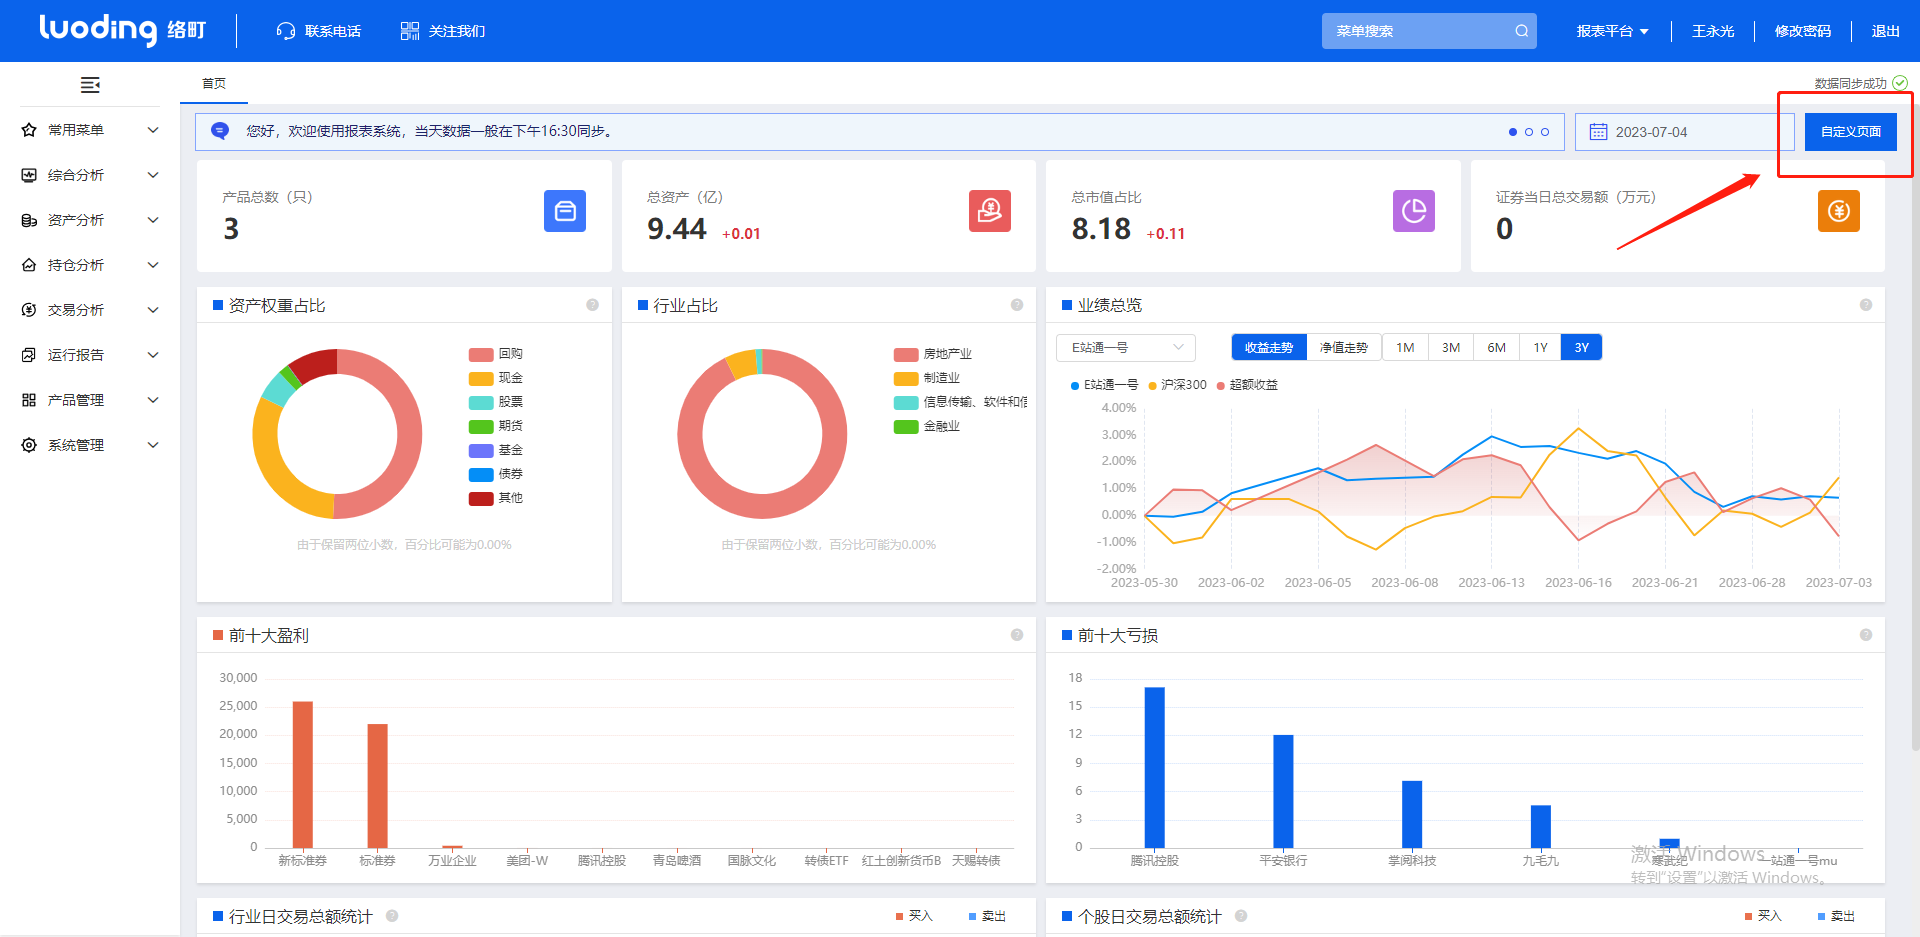Click the blue product count card icon
The image size is (1920, 937).
[565, 211]
